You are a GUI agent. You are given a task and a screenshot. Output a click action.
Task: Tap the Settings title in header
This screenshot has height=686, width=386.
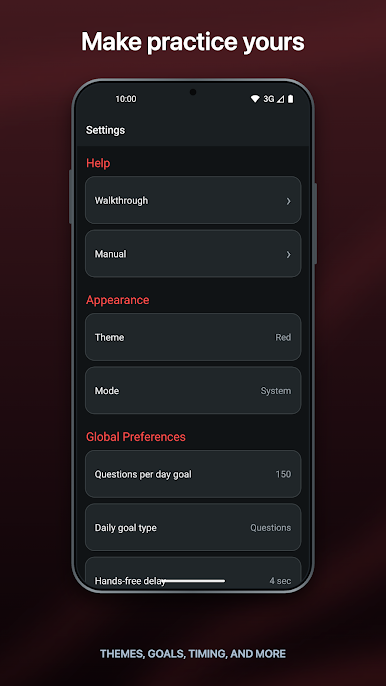[105, 130]
